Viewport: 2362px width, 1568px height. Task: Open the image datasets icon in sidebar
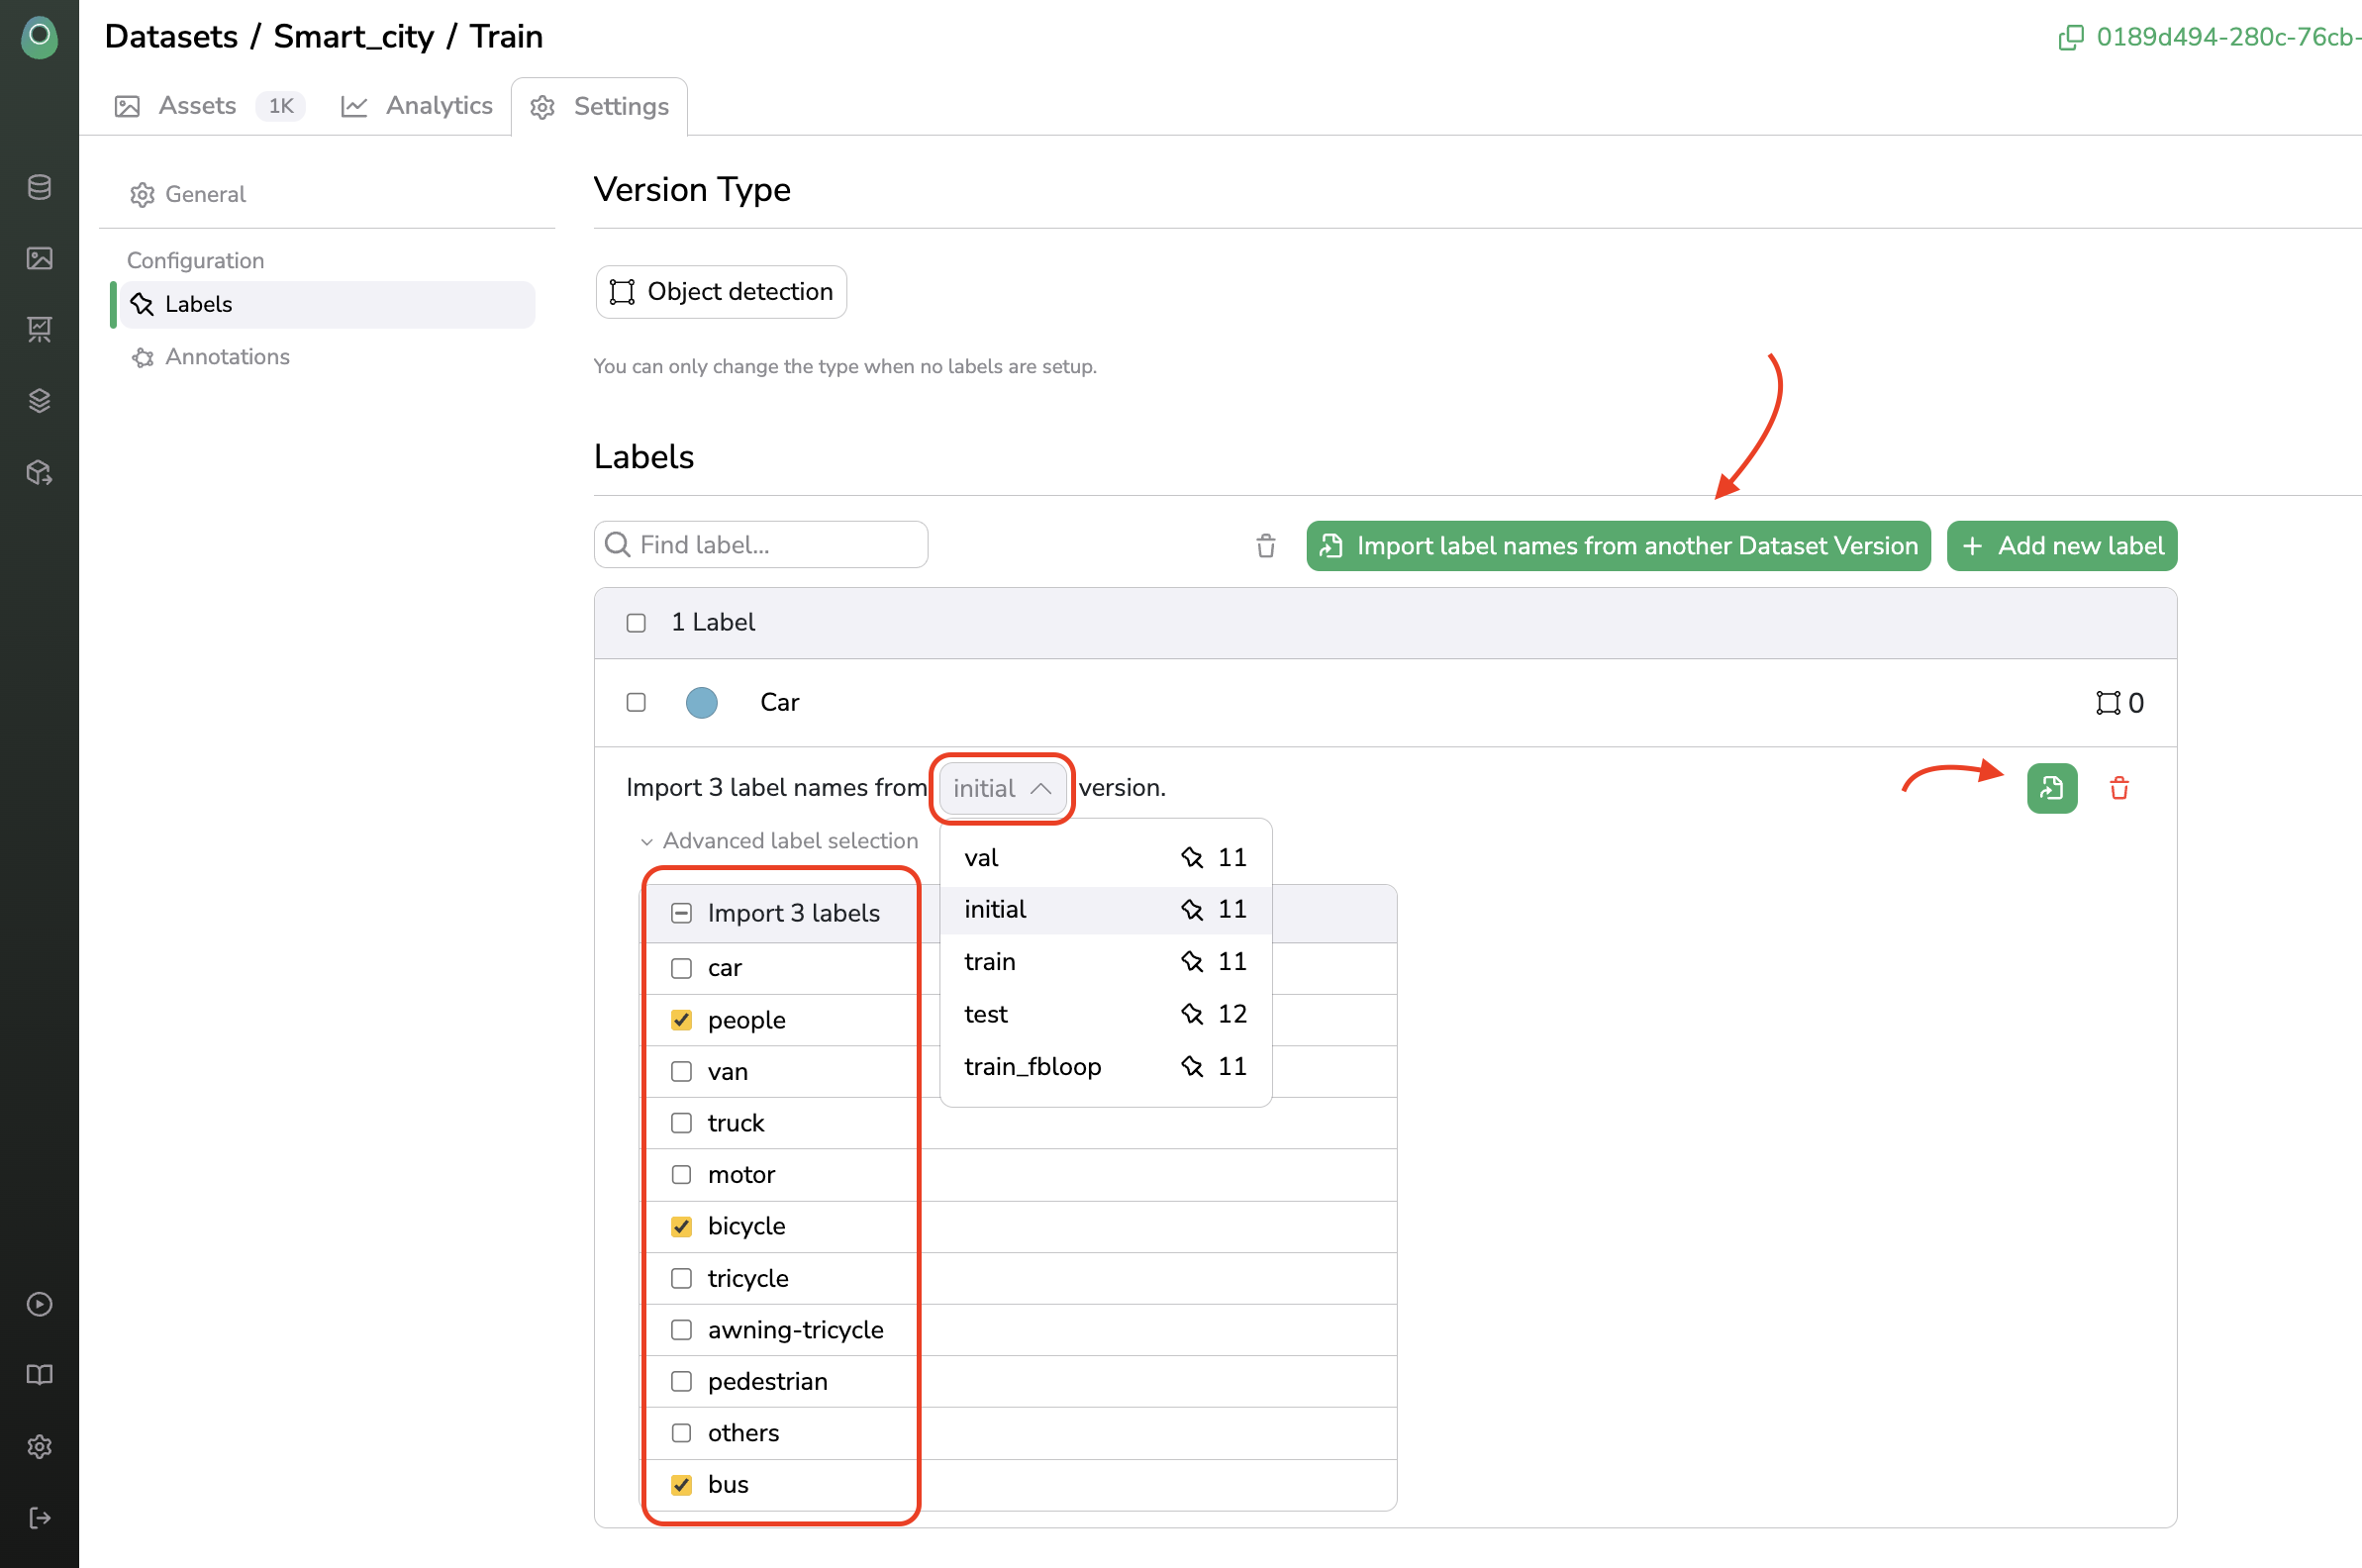39,258
